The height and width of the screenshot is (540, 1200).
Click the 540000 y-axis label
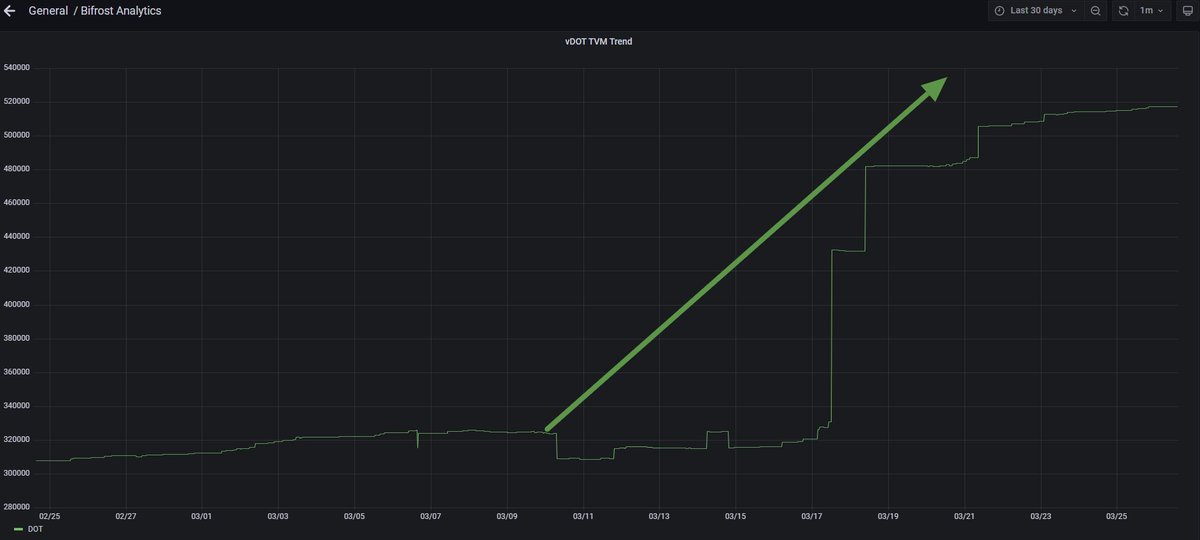tap(18, 68)
